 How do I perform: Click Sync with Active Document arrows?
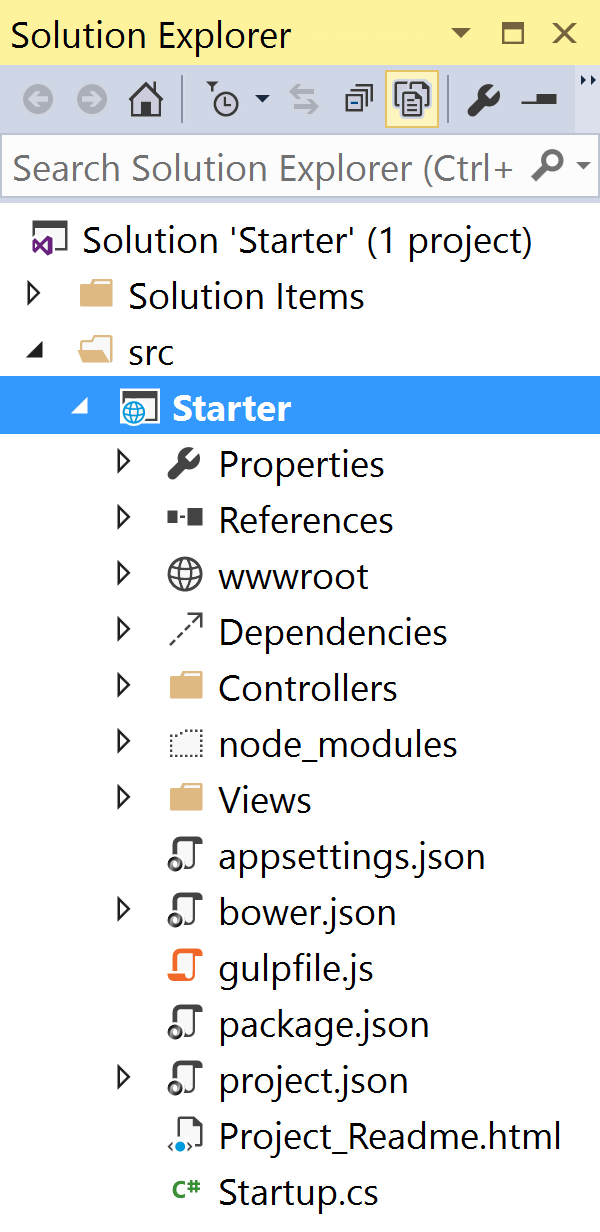(x=303, y=98)
